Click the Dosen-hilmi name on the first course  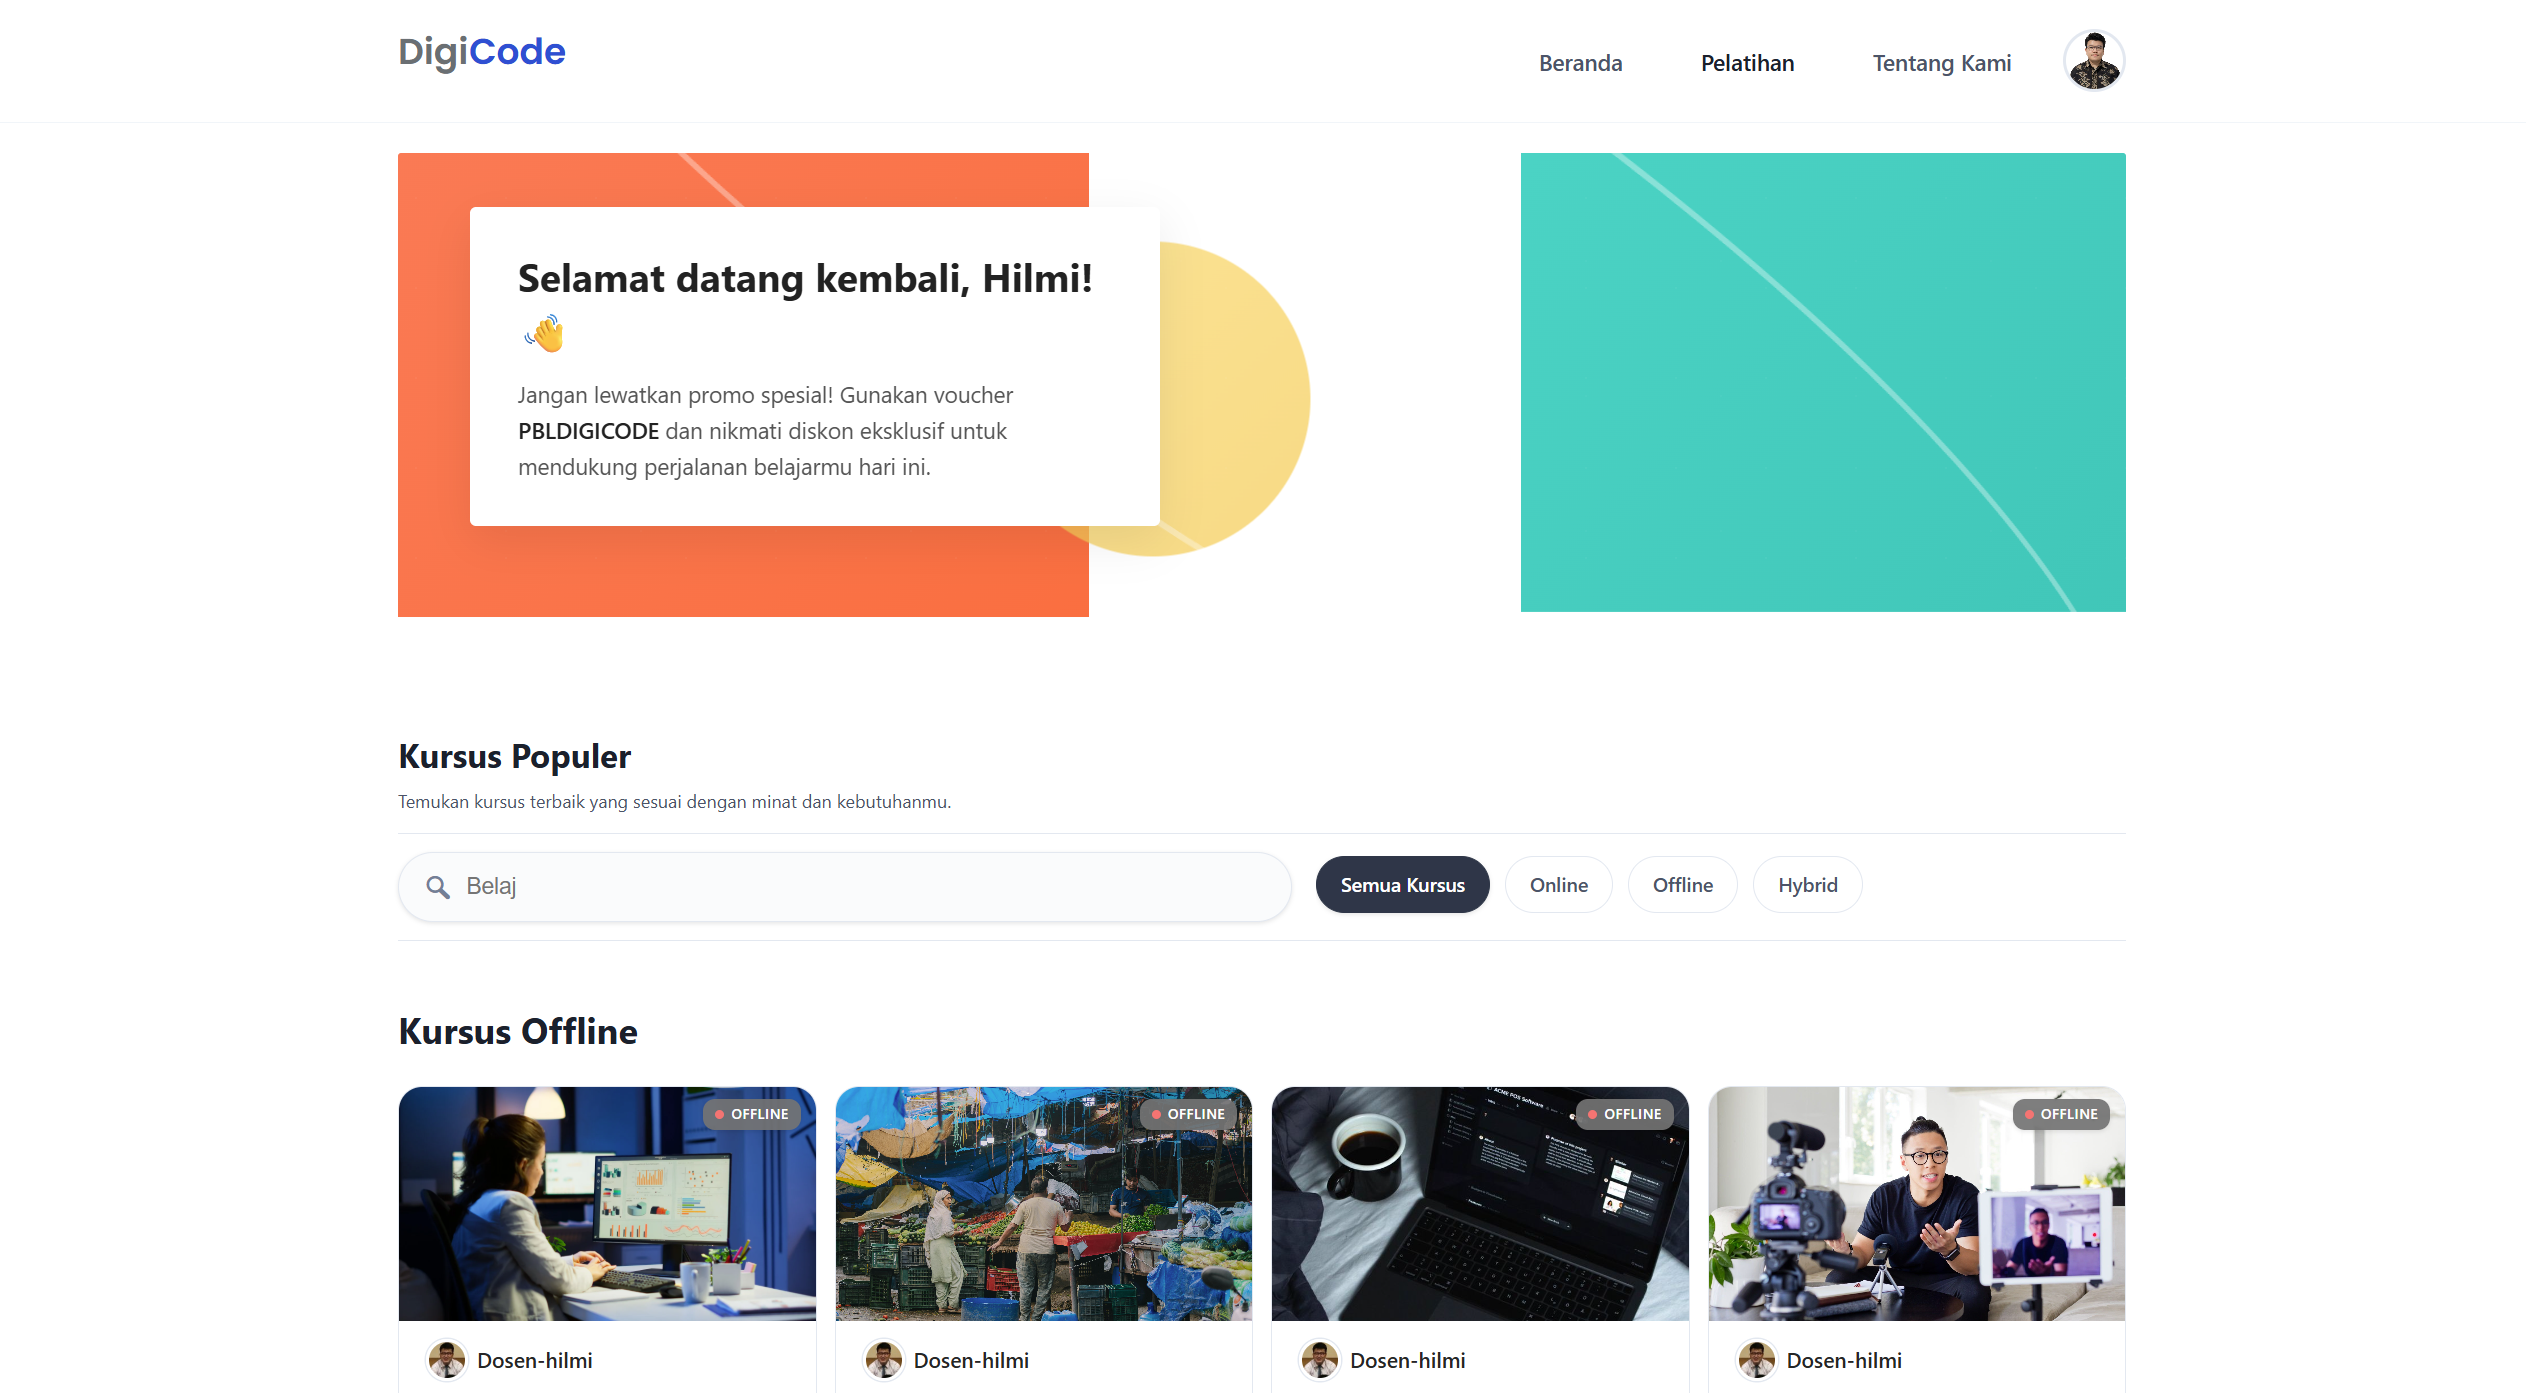[535, 1360]
